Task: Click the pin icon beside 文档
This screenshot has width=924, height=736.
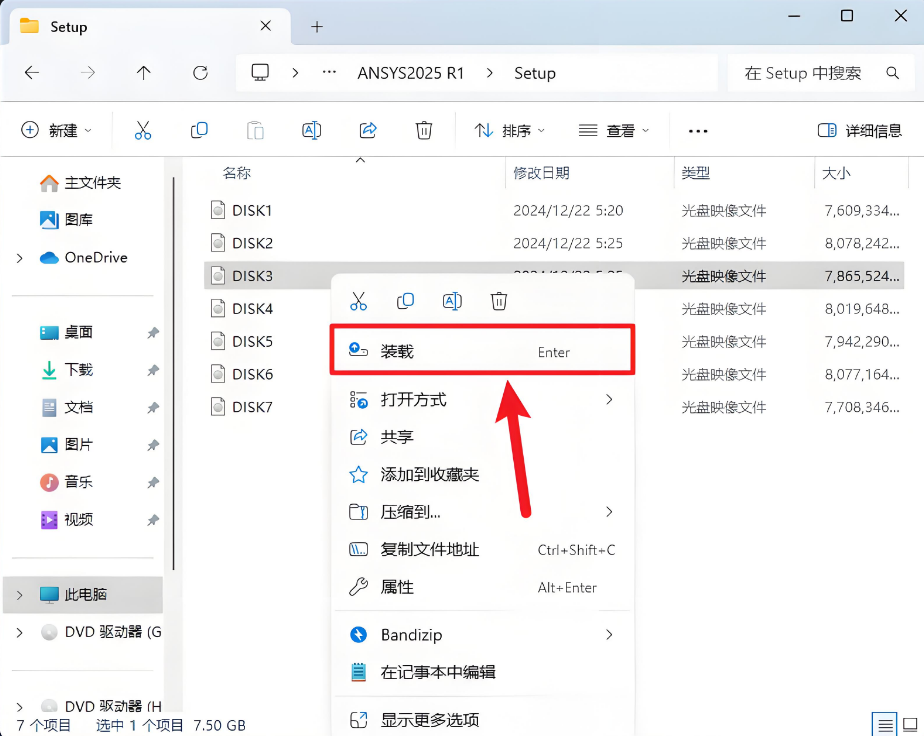Action: [153, 408]
